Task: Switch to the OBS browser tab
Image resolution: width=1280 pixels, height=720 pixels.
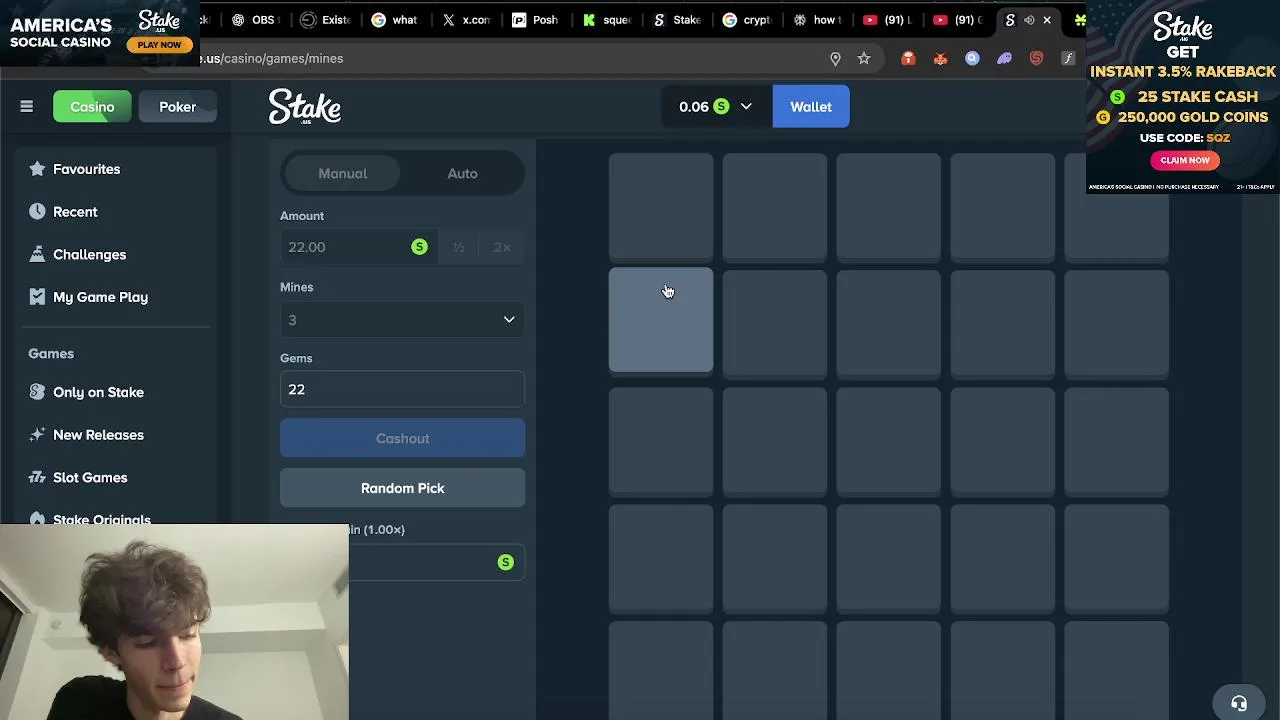Action: click(x=253, y=20)
